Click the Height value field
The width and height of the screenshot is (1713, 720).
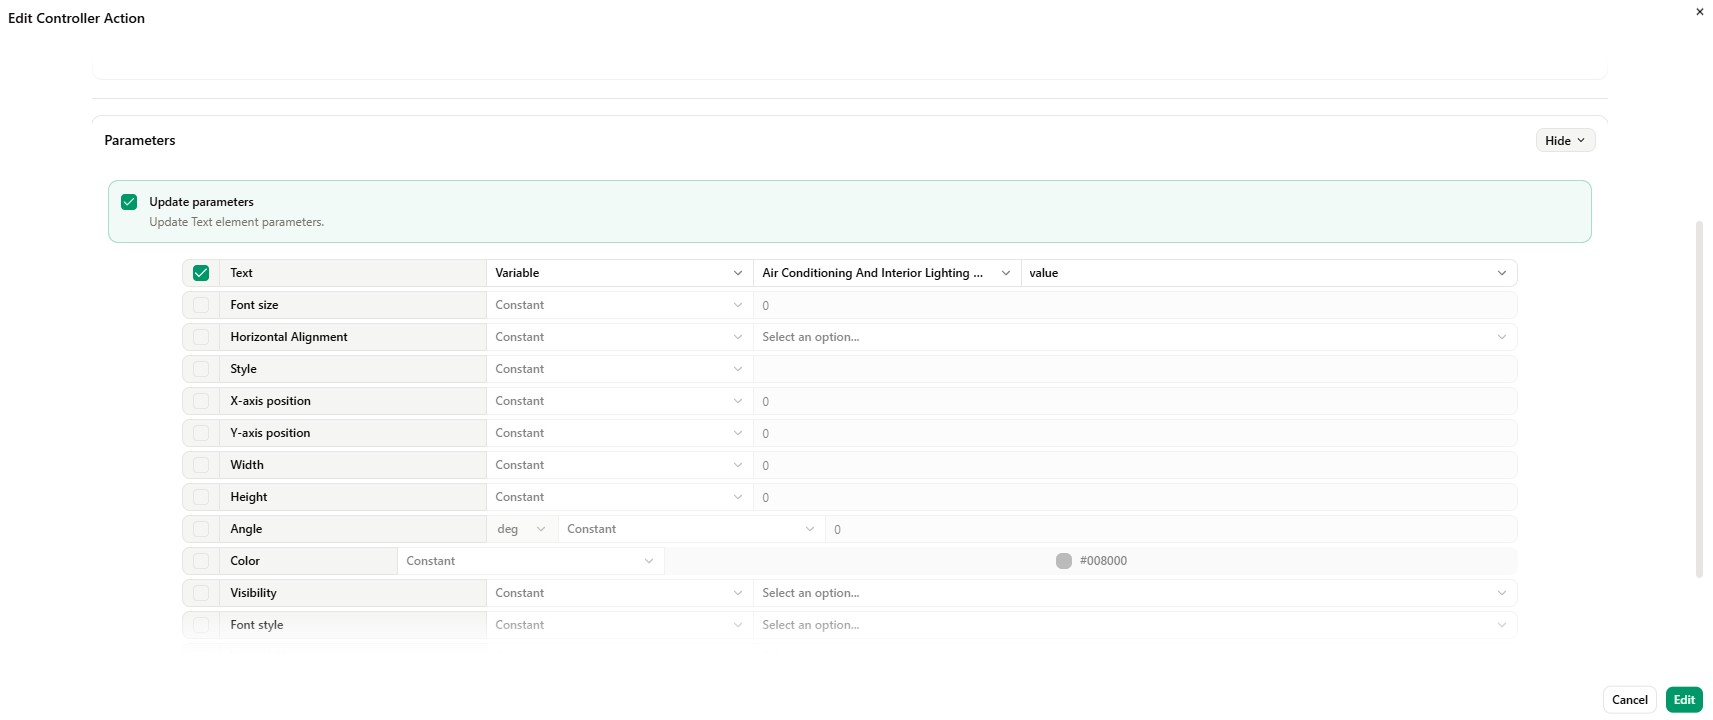click(x=1135, y=497)
